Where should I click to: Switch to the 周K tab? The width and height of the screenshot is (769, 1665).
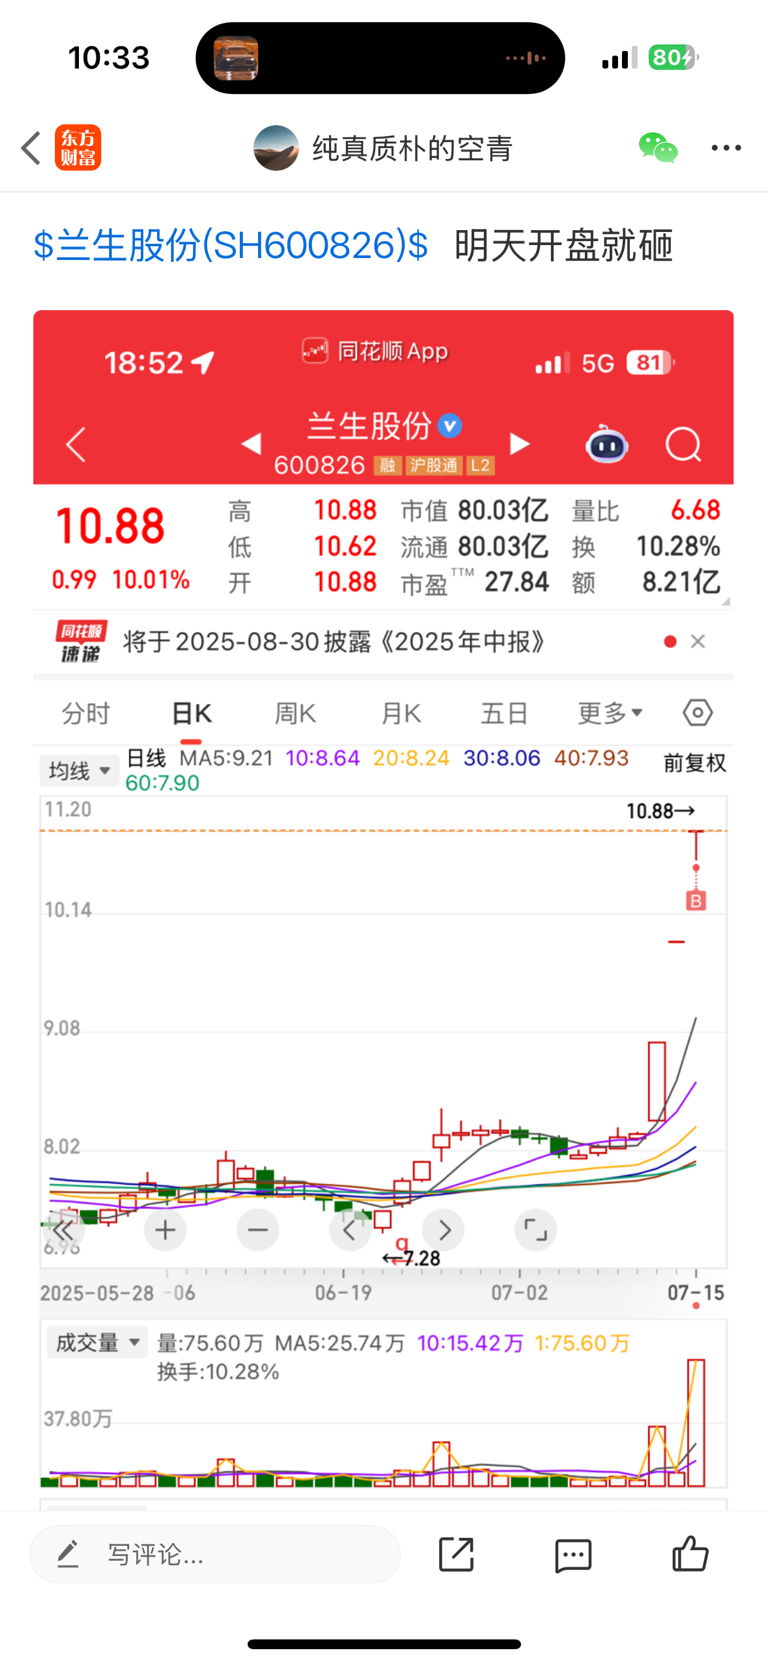[295, 713]
